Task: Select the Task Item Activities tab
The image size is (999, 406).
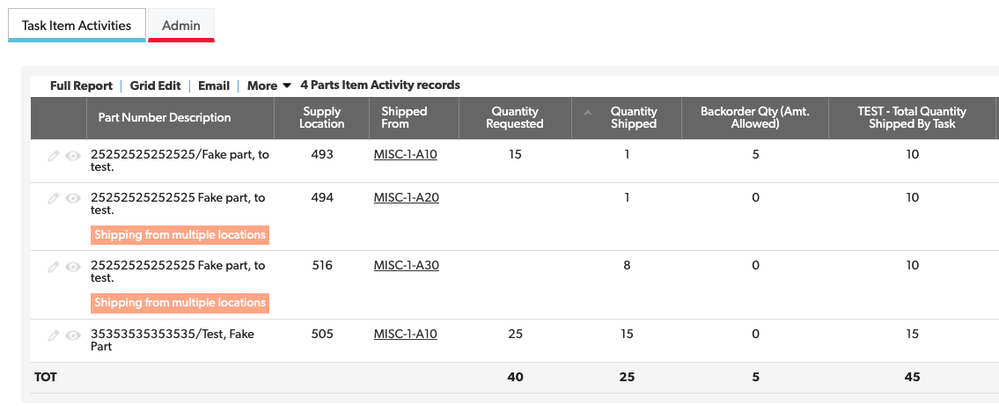Action: [x=76, y=25]
